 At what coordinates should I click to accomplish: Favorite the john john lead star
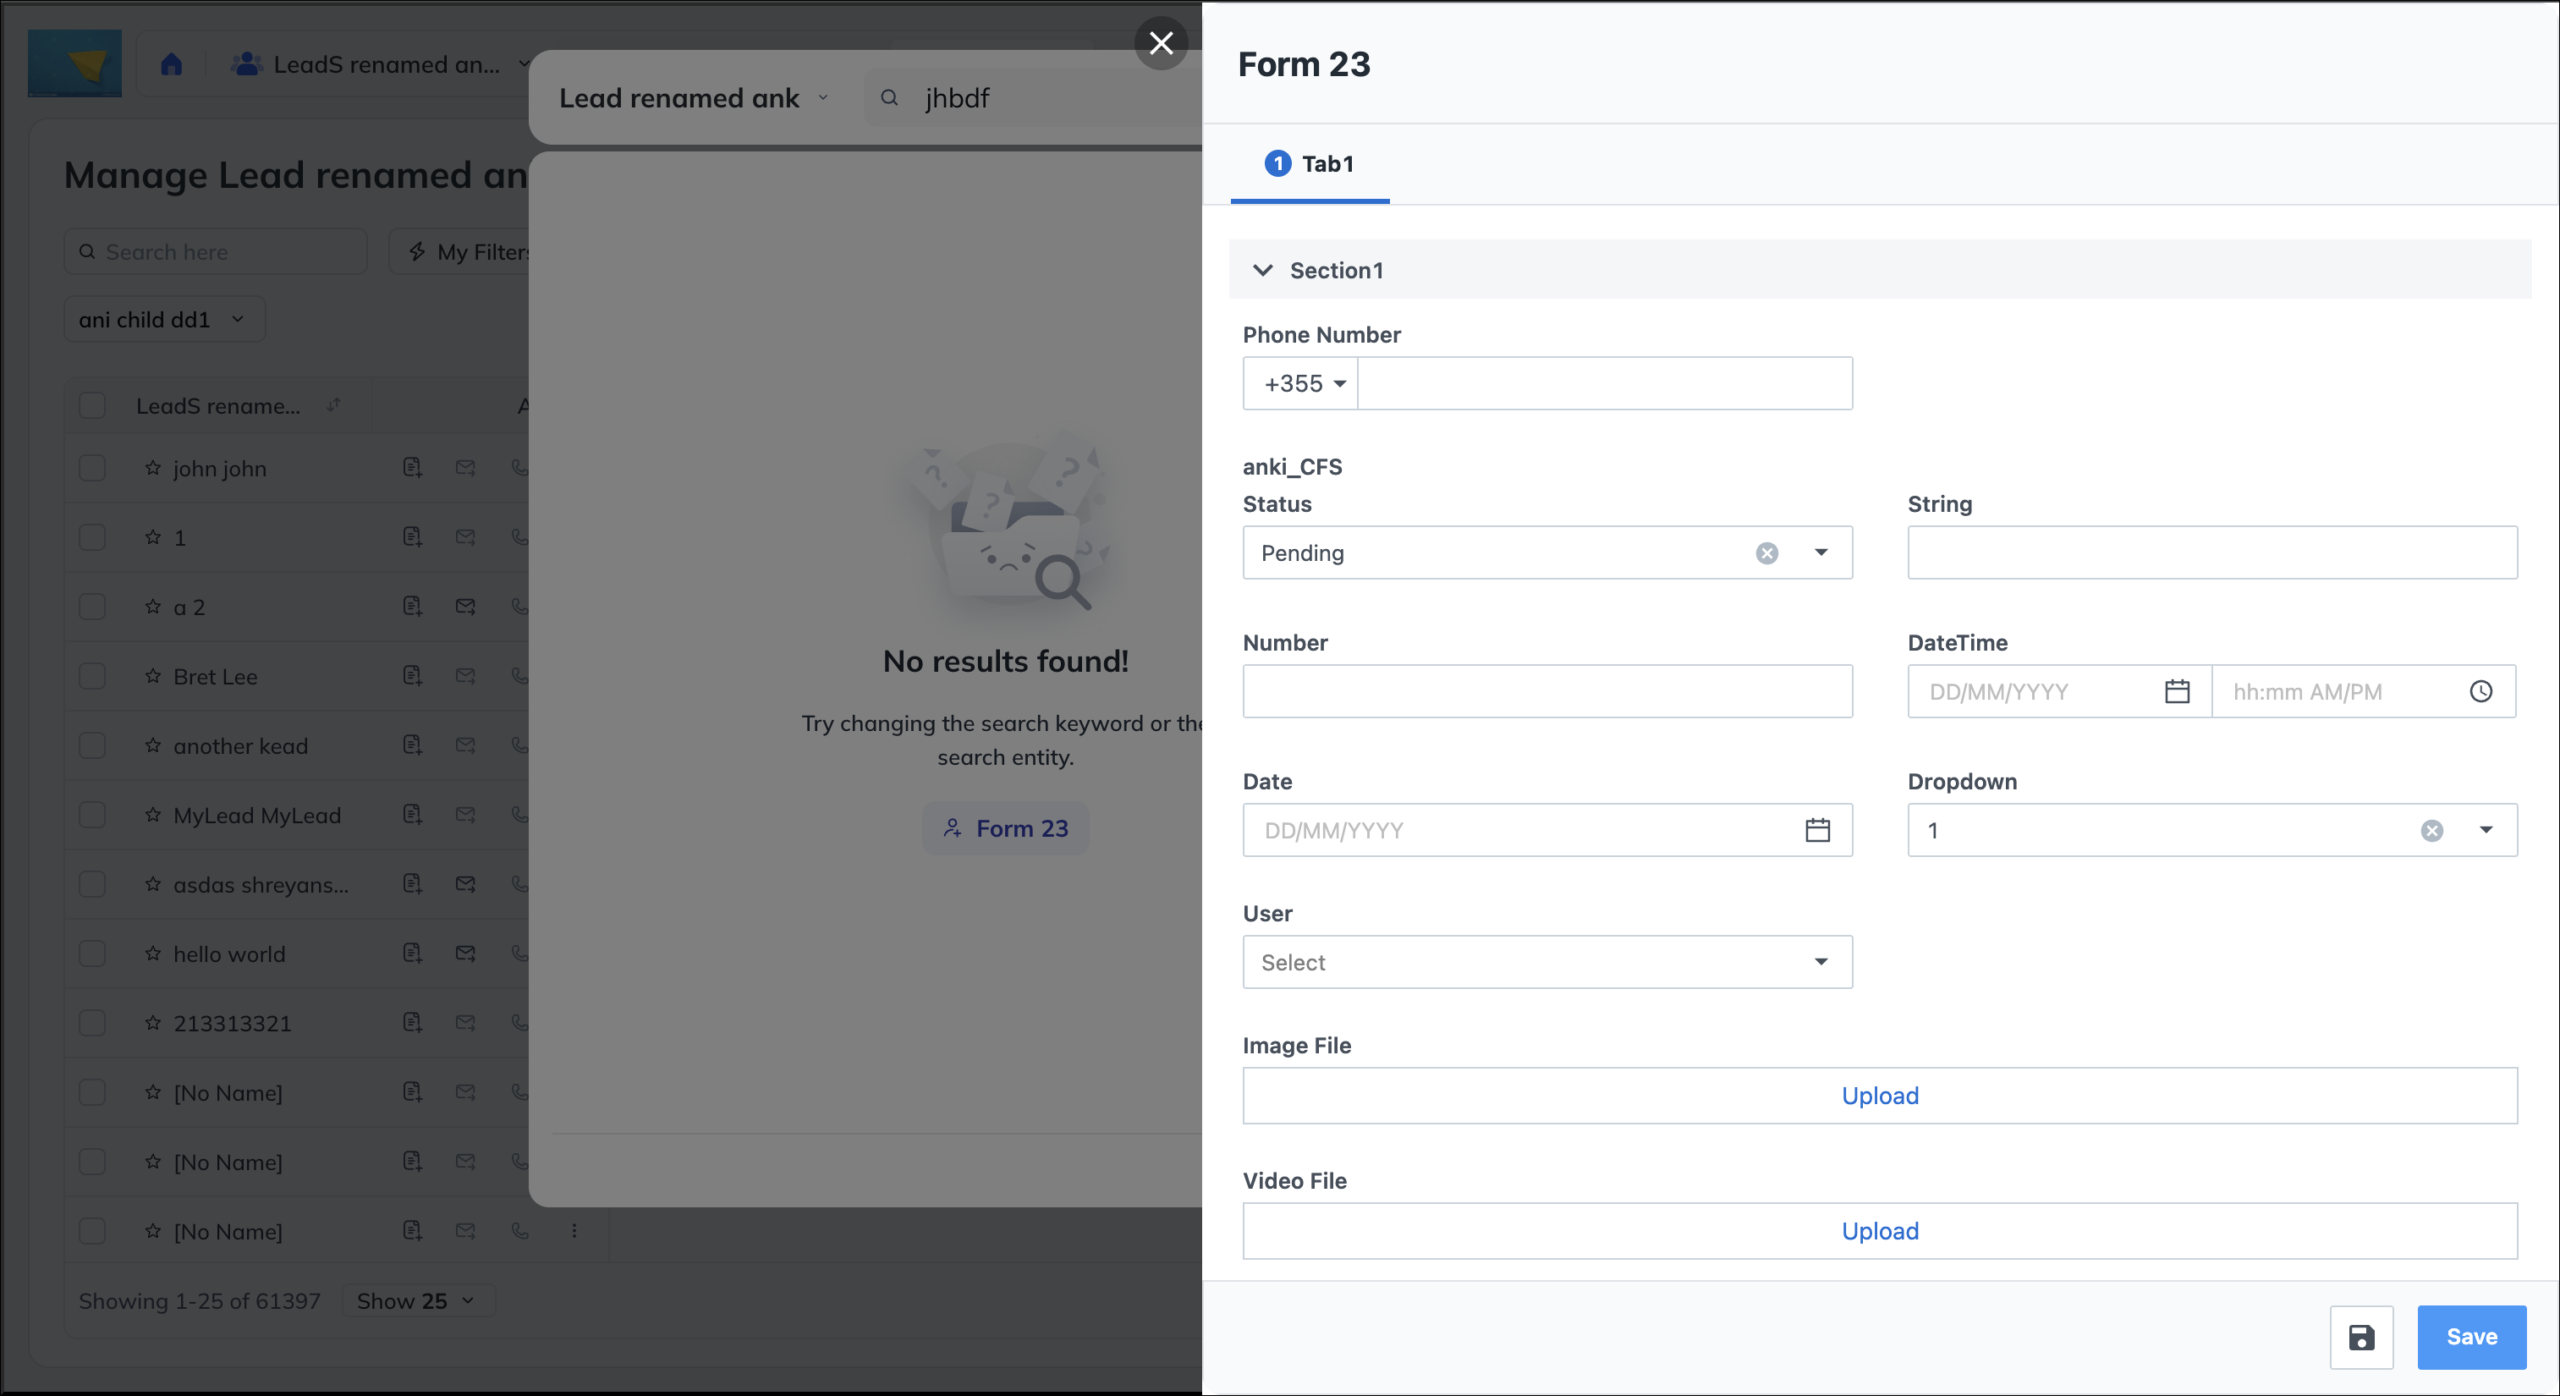153,468
